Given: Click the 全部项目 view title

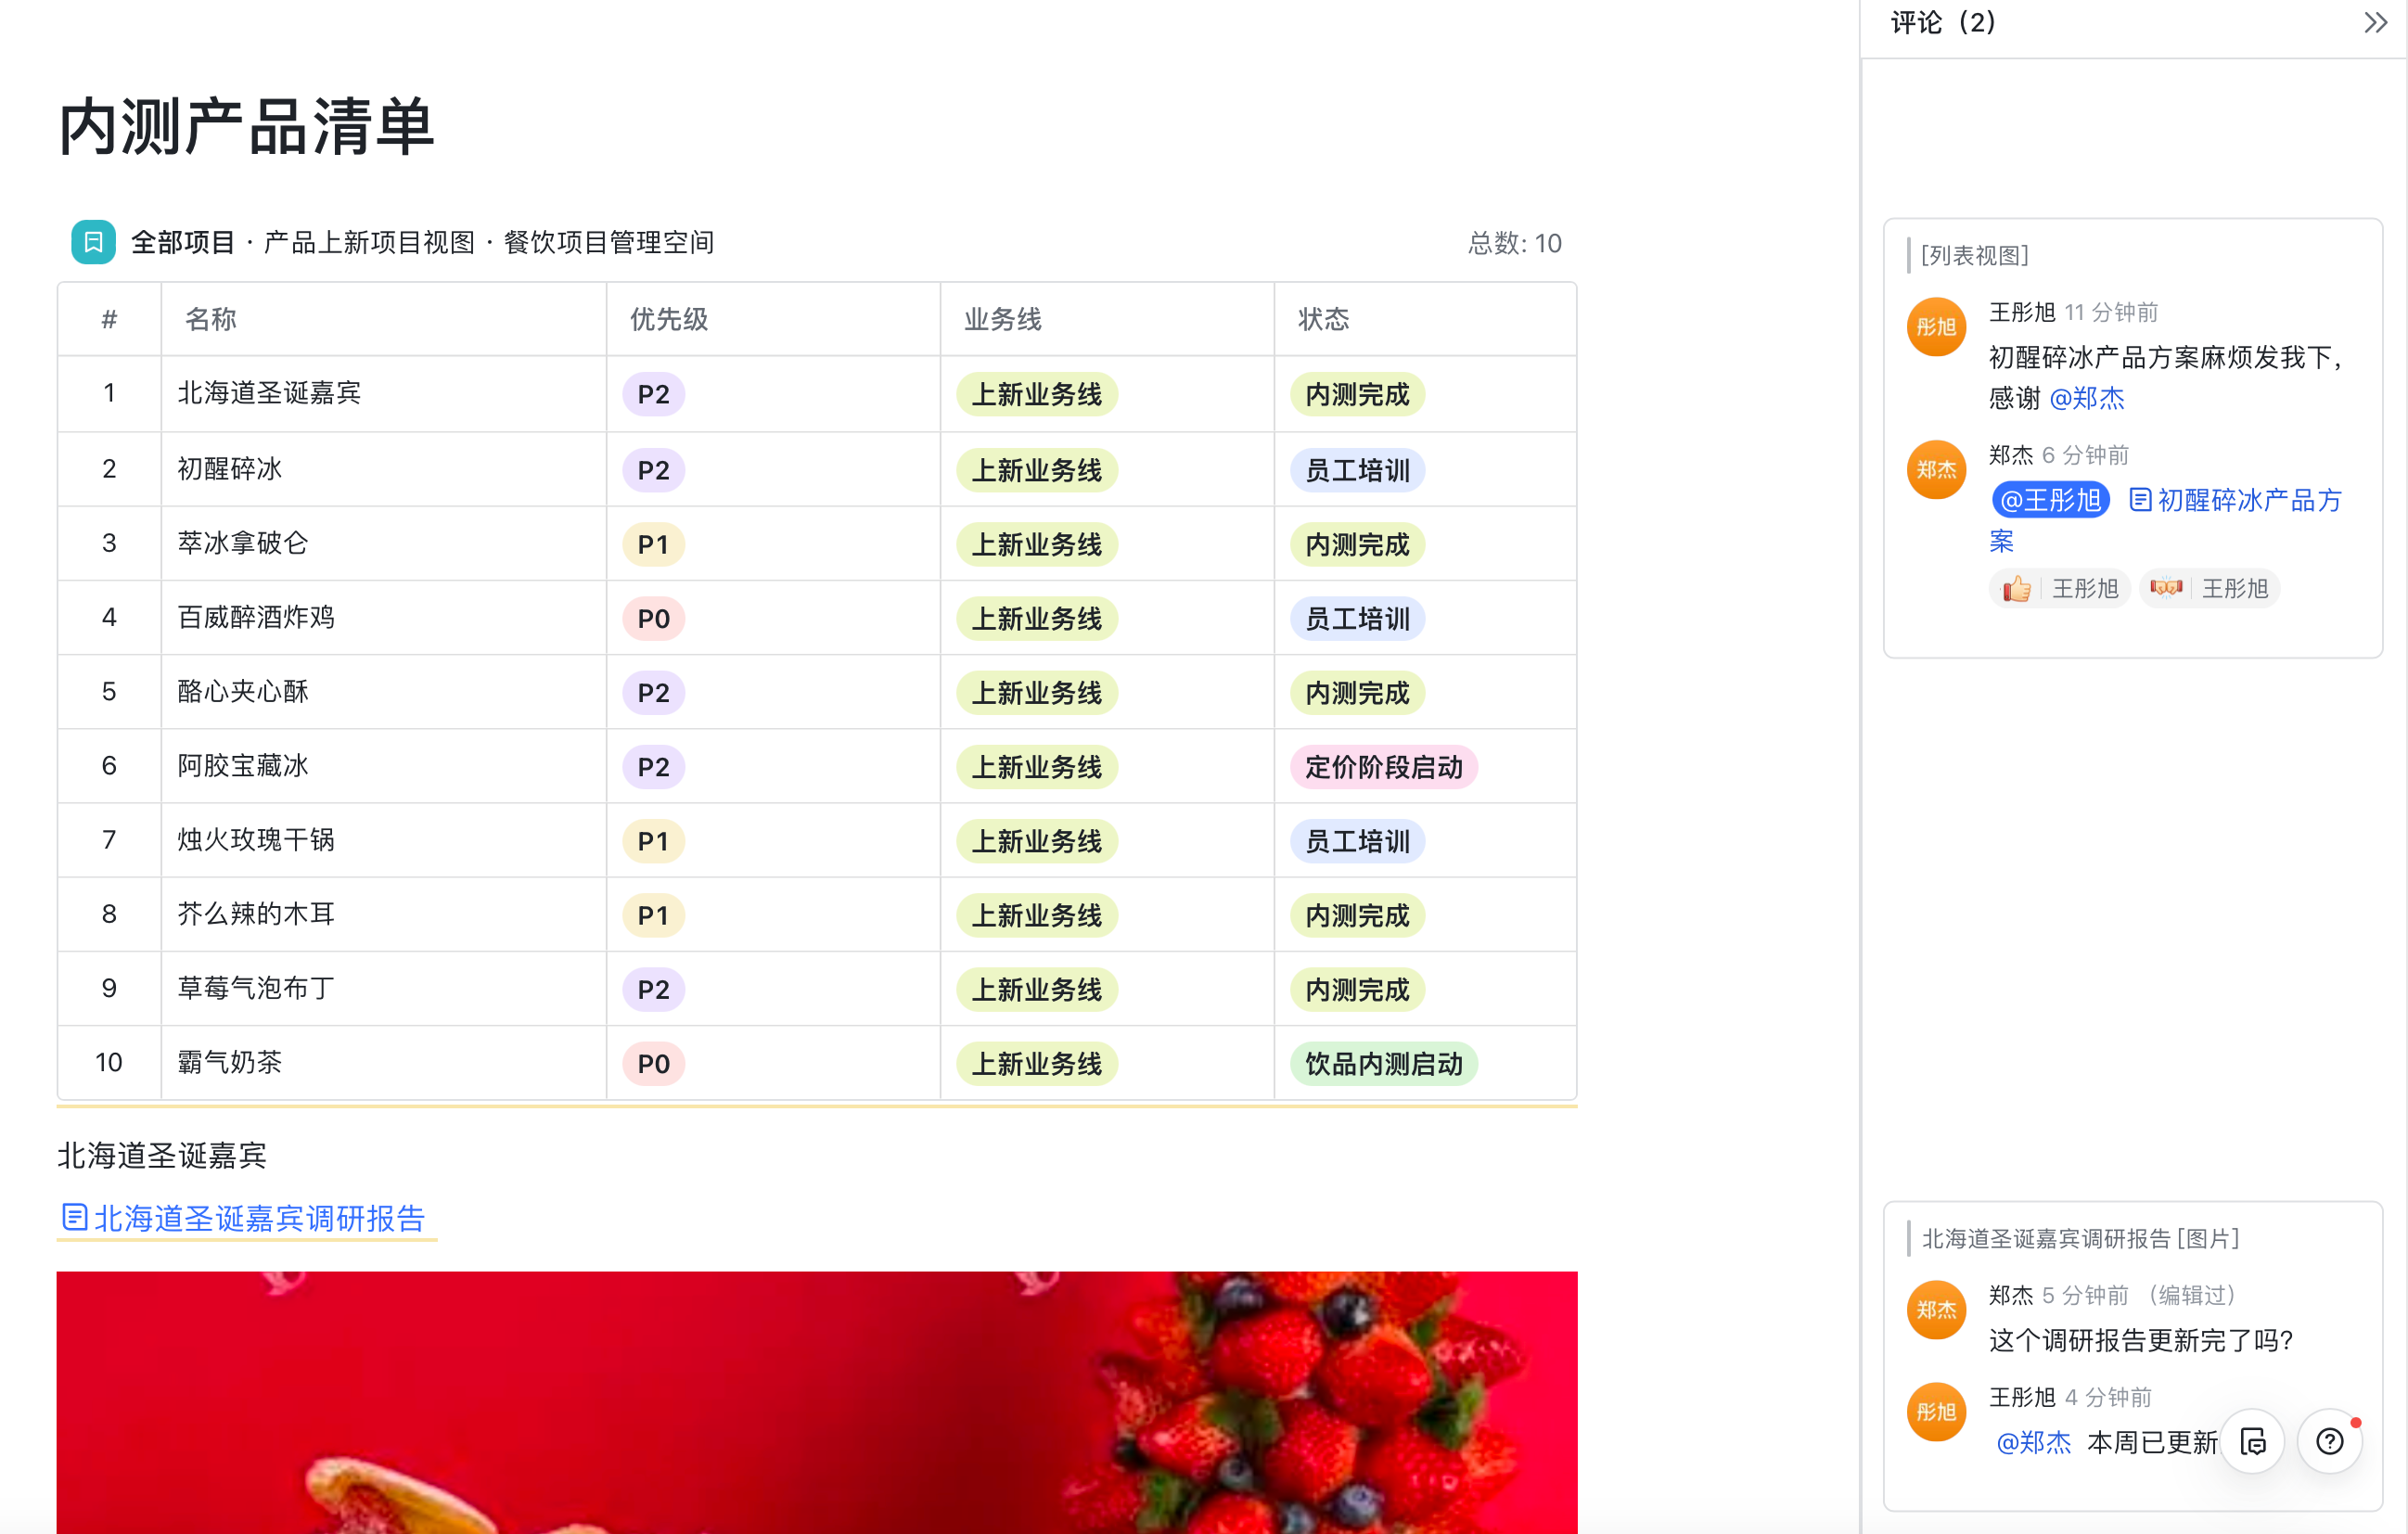Looking at the screenshot, I should point(183,242).
